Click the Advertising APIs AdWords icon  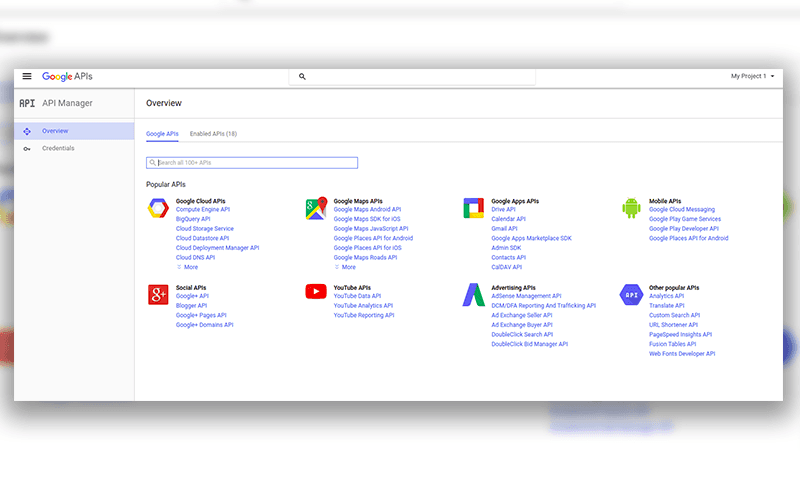coord(473,295)
